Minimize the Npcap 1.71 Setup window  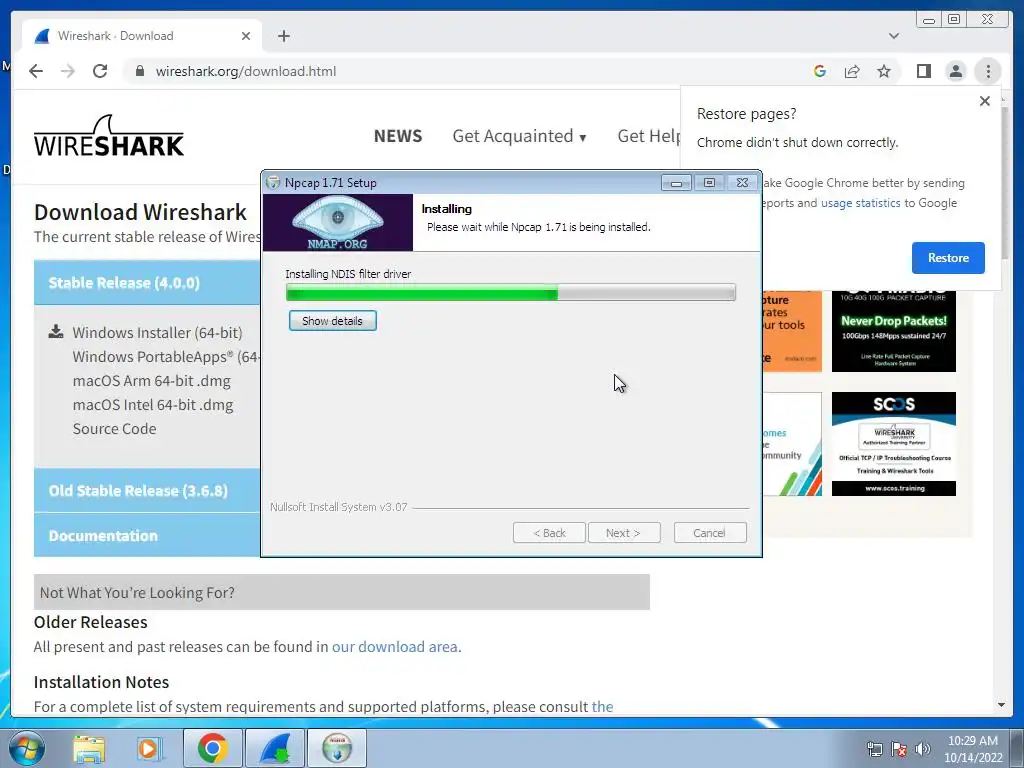(676, 183)
